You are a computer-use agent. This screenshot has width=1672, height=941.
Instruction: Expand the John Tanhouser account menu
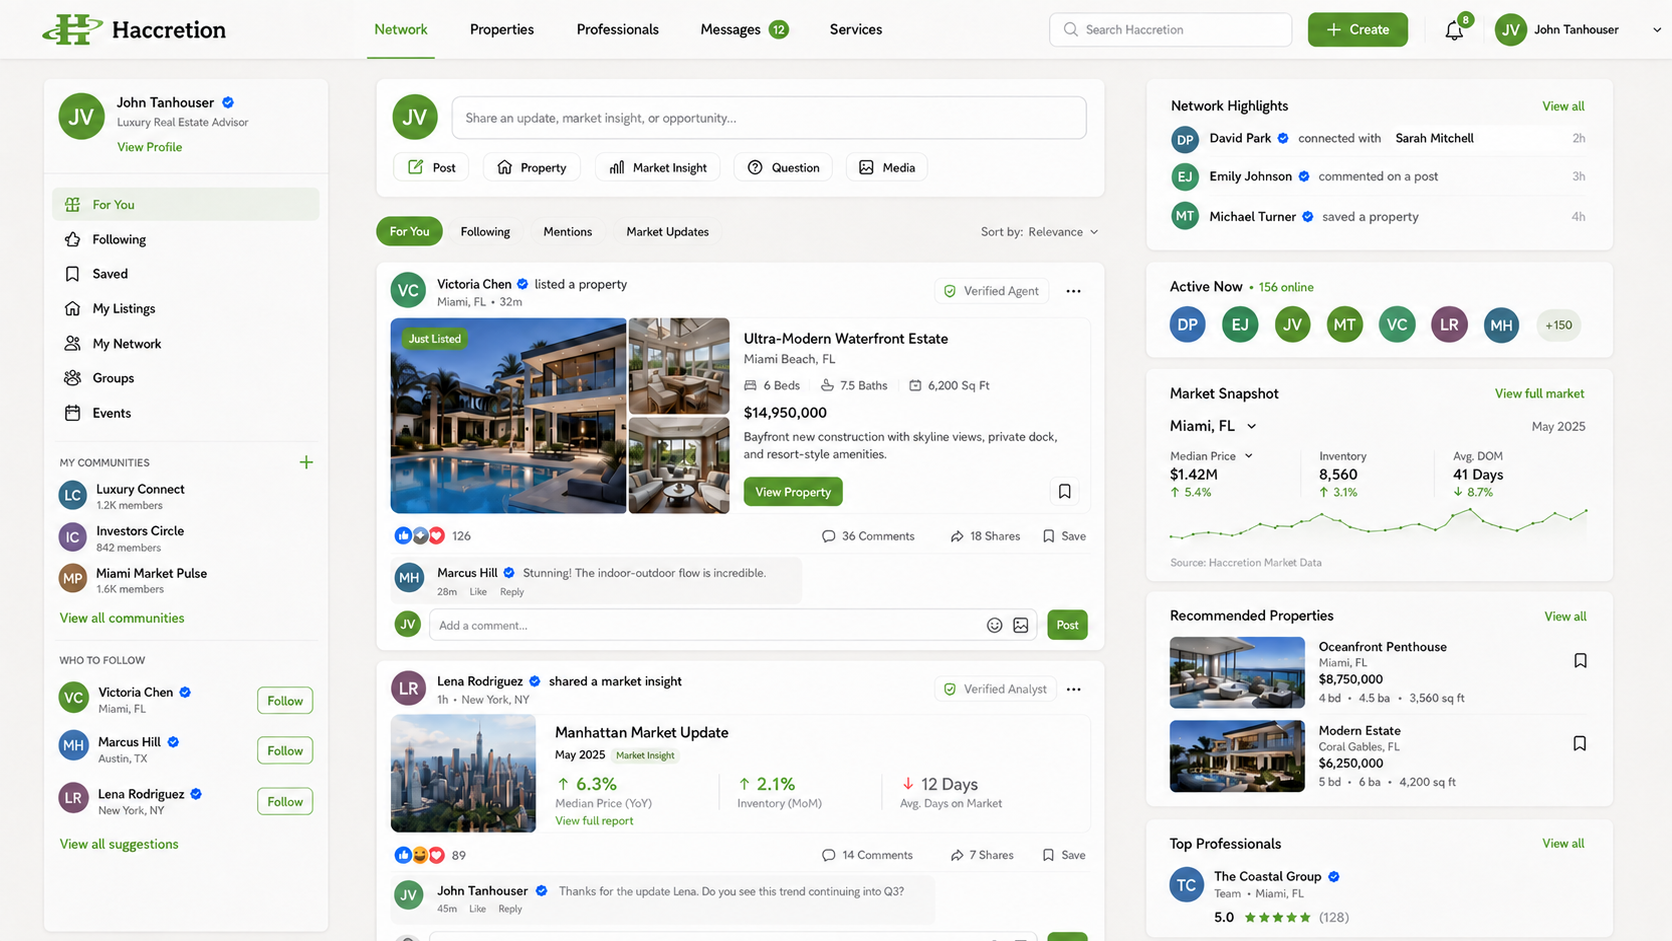[x=1656, y=30]
